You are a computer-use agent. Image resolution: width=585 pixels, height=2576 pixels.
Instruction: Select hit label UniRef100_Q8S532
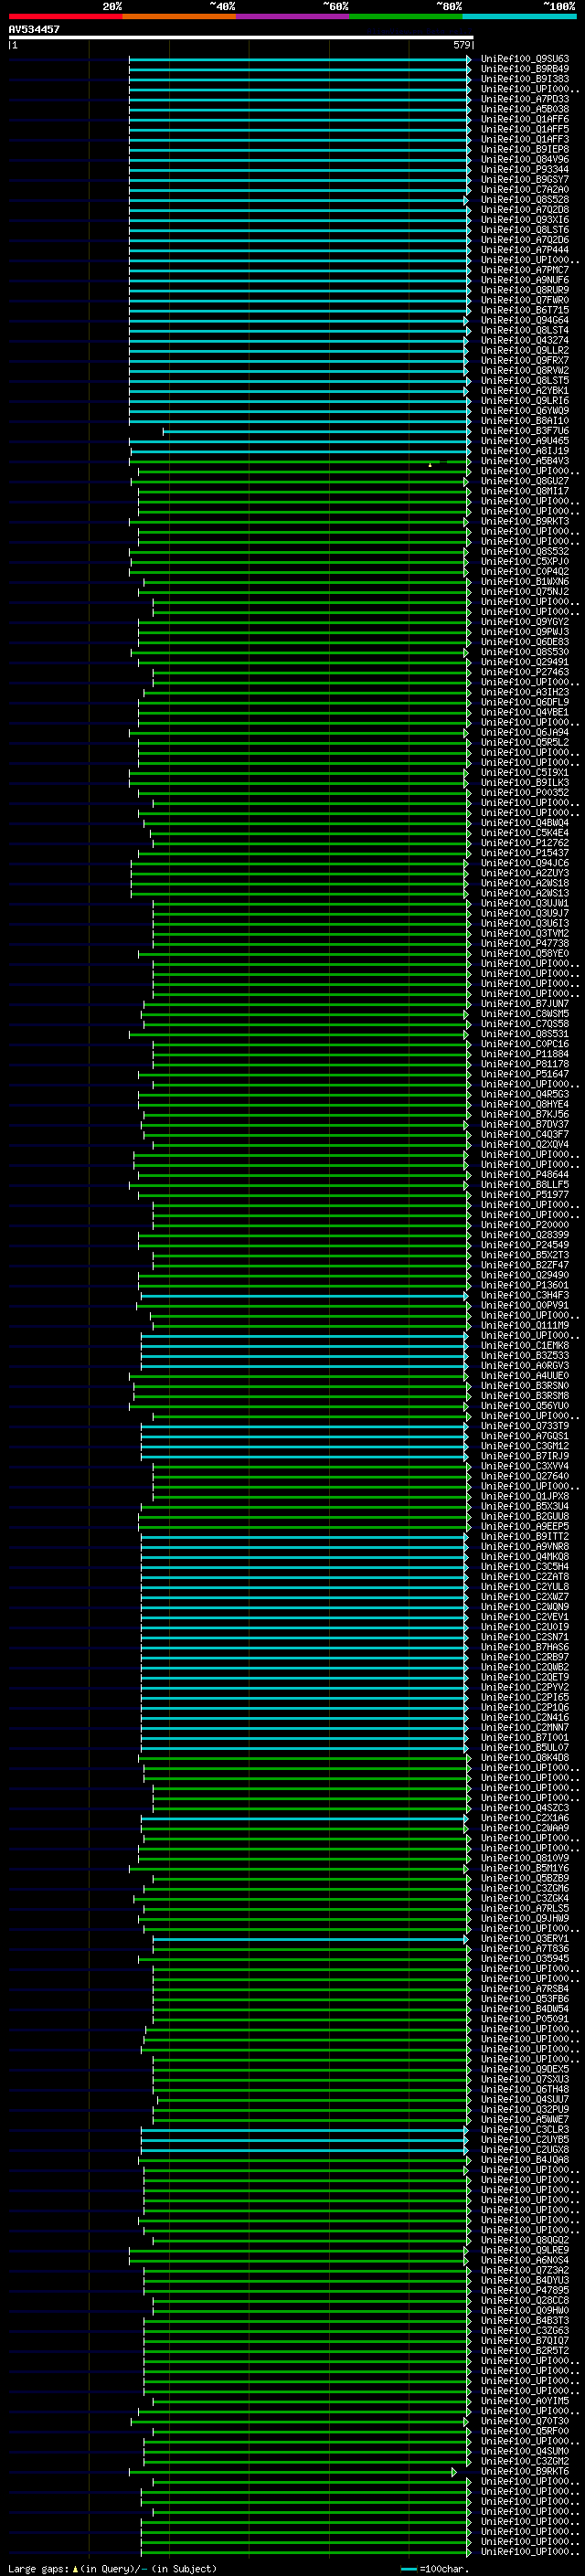[x=525, y=551]
